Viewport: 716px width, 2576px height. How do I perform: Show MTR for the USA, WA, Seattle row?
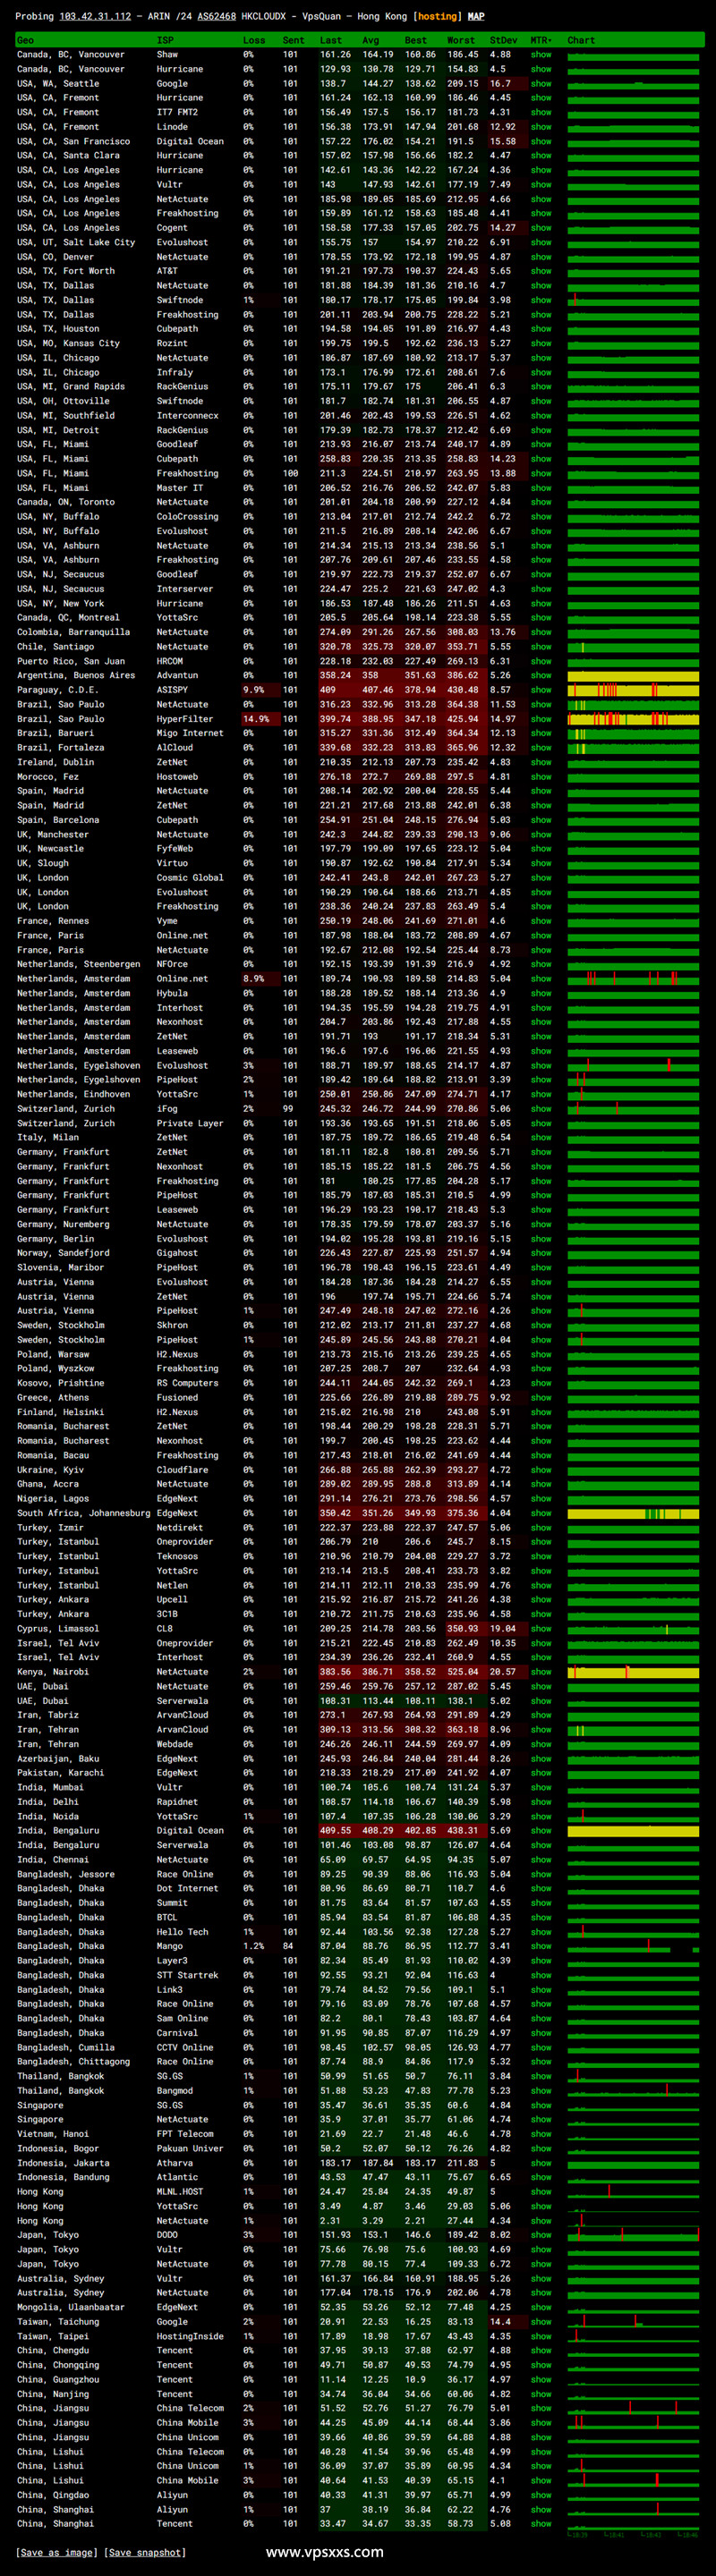541,84
